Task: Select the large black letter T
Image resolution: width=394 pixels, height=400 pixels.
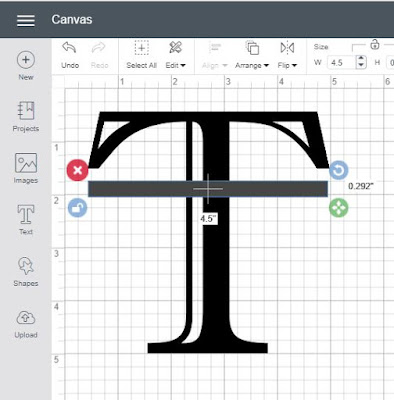Action: pos(215,250)
